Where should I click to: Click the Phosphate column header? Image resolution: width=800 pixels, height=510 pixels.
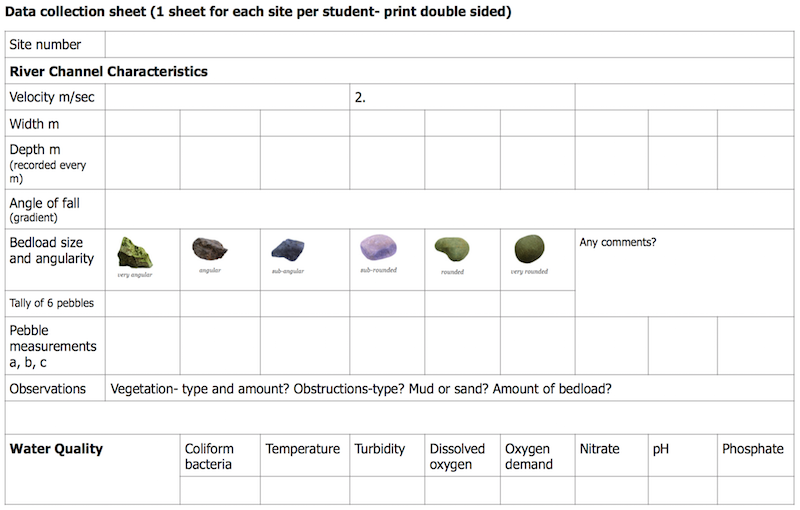[753, 450]
